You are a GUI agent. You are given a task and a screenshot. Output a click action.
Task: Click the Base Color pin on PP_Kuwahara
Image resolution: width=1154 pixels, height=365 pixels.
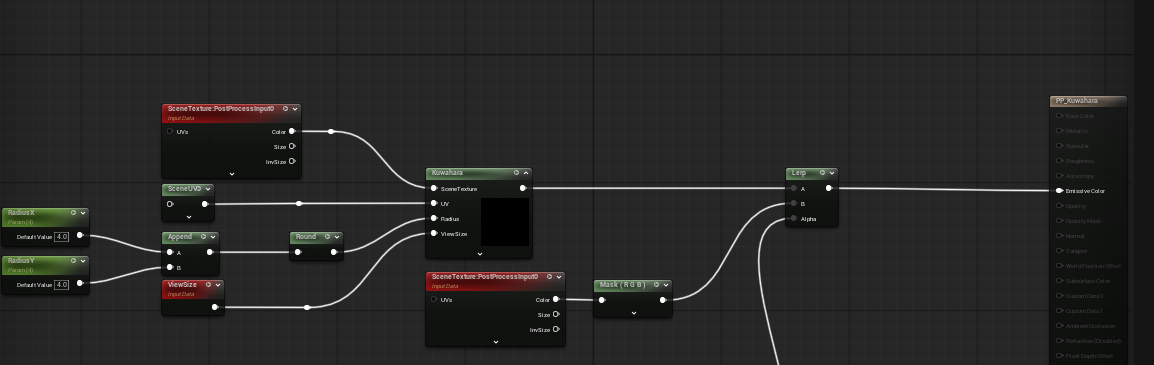(1059, 116)
